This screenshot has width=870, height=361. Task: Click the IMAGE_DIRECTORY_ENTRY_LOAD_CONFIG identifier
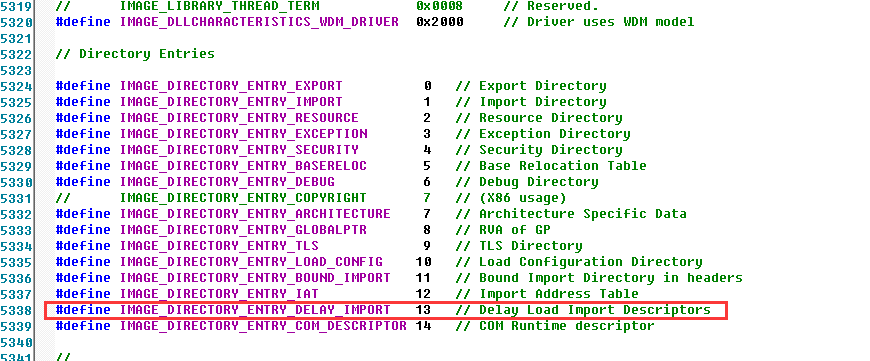(251, 262)
